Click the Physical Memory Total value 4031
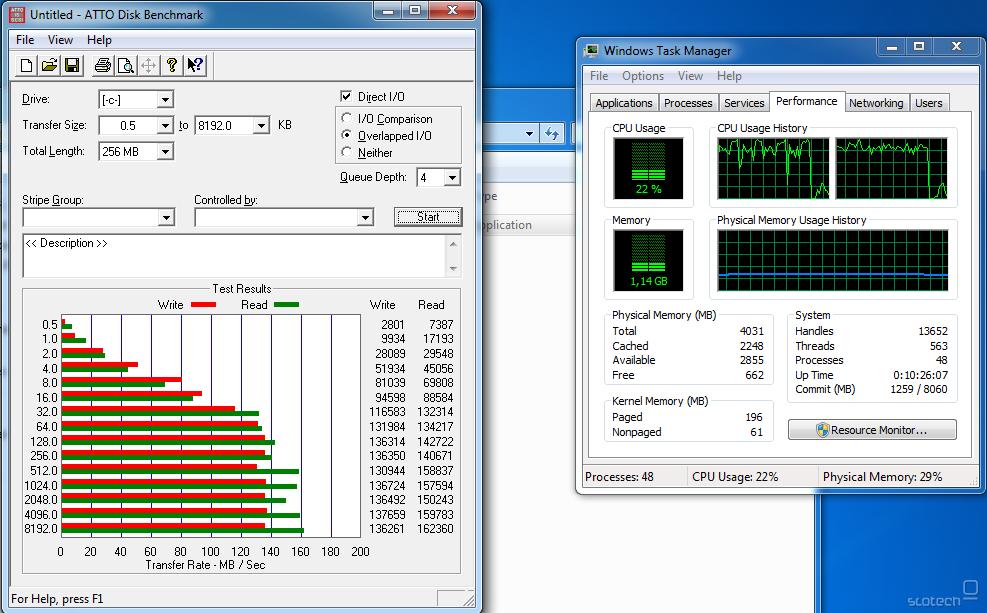Viewport: 987px width, 613px height. 752,331
